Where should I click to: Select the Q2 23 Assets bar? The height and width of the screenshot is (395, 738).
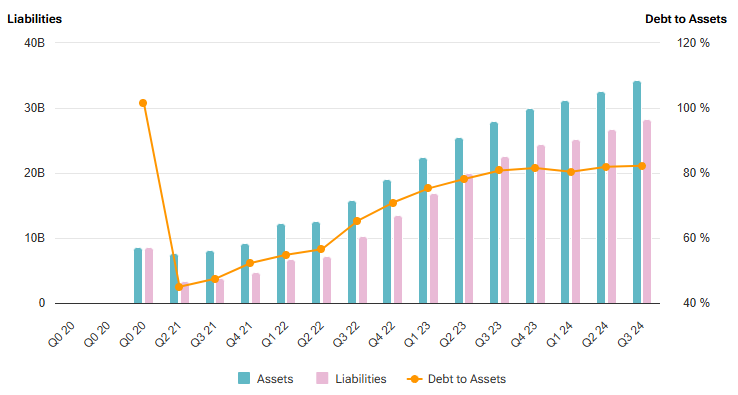(459, 220)
